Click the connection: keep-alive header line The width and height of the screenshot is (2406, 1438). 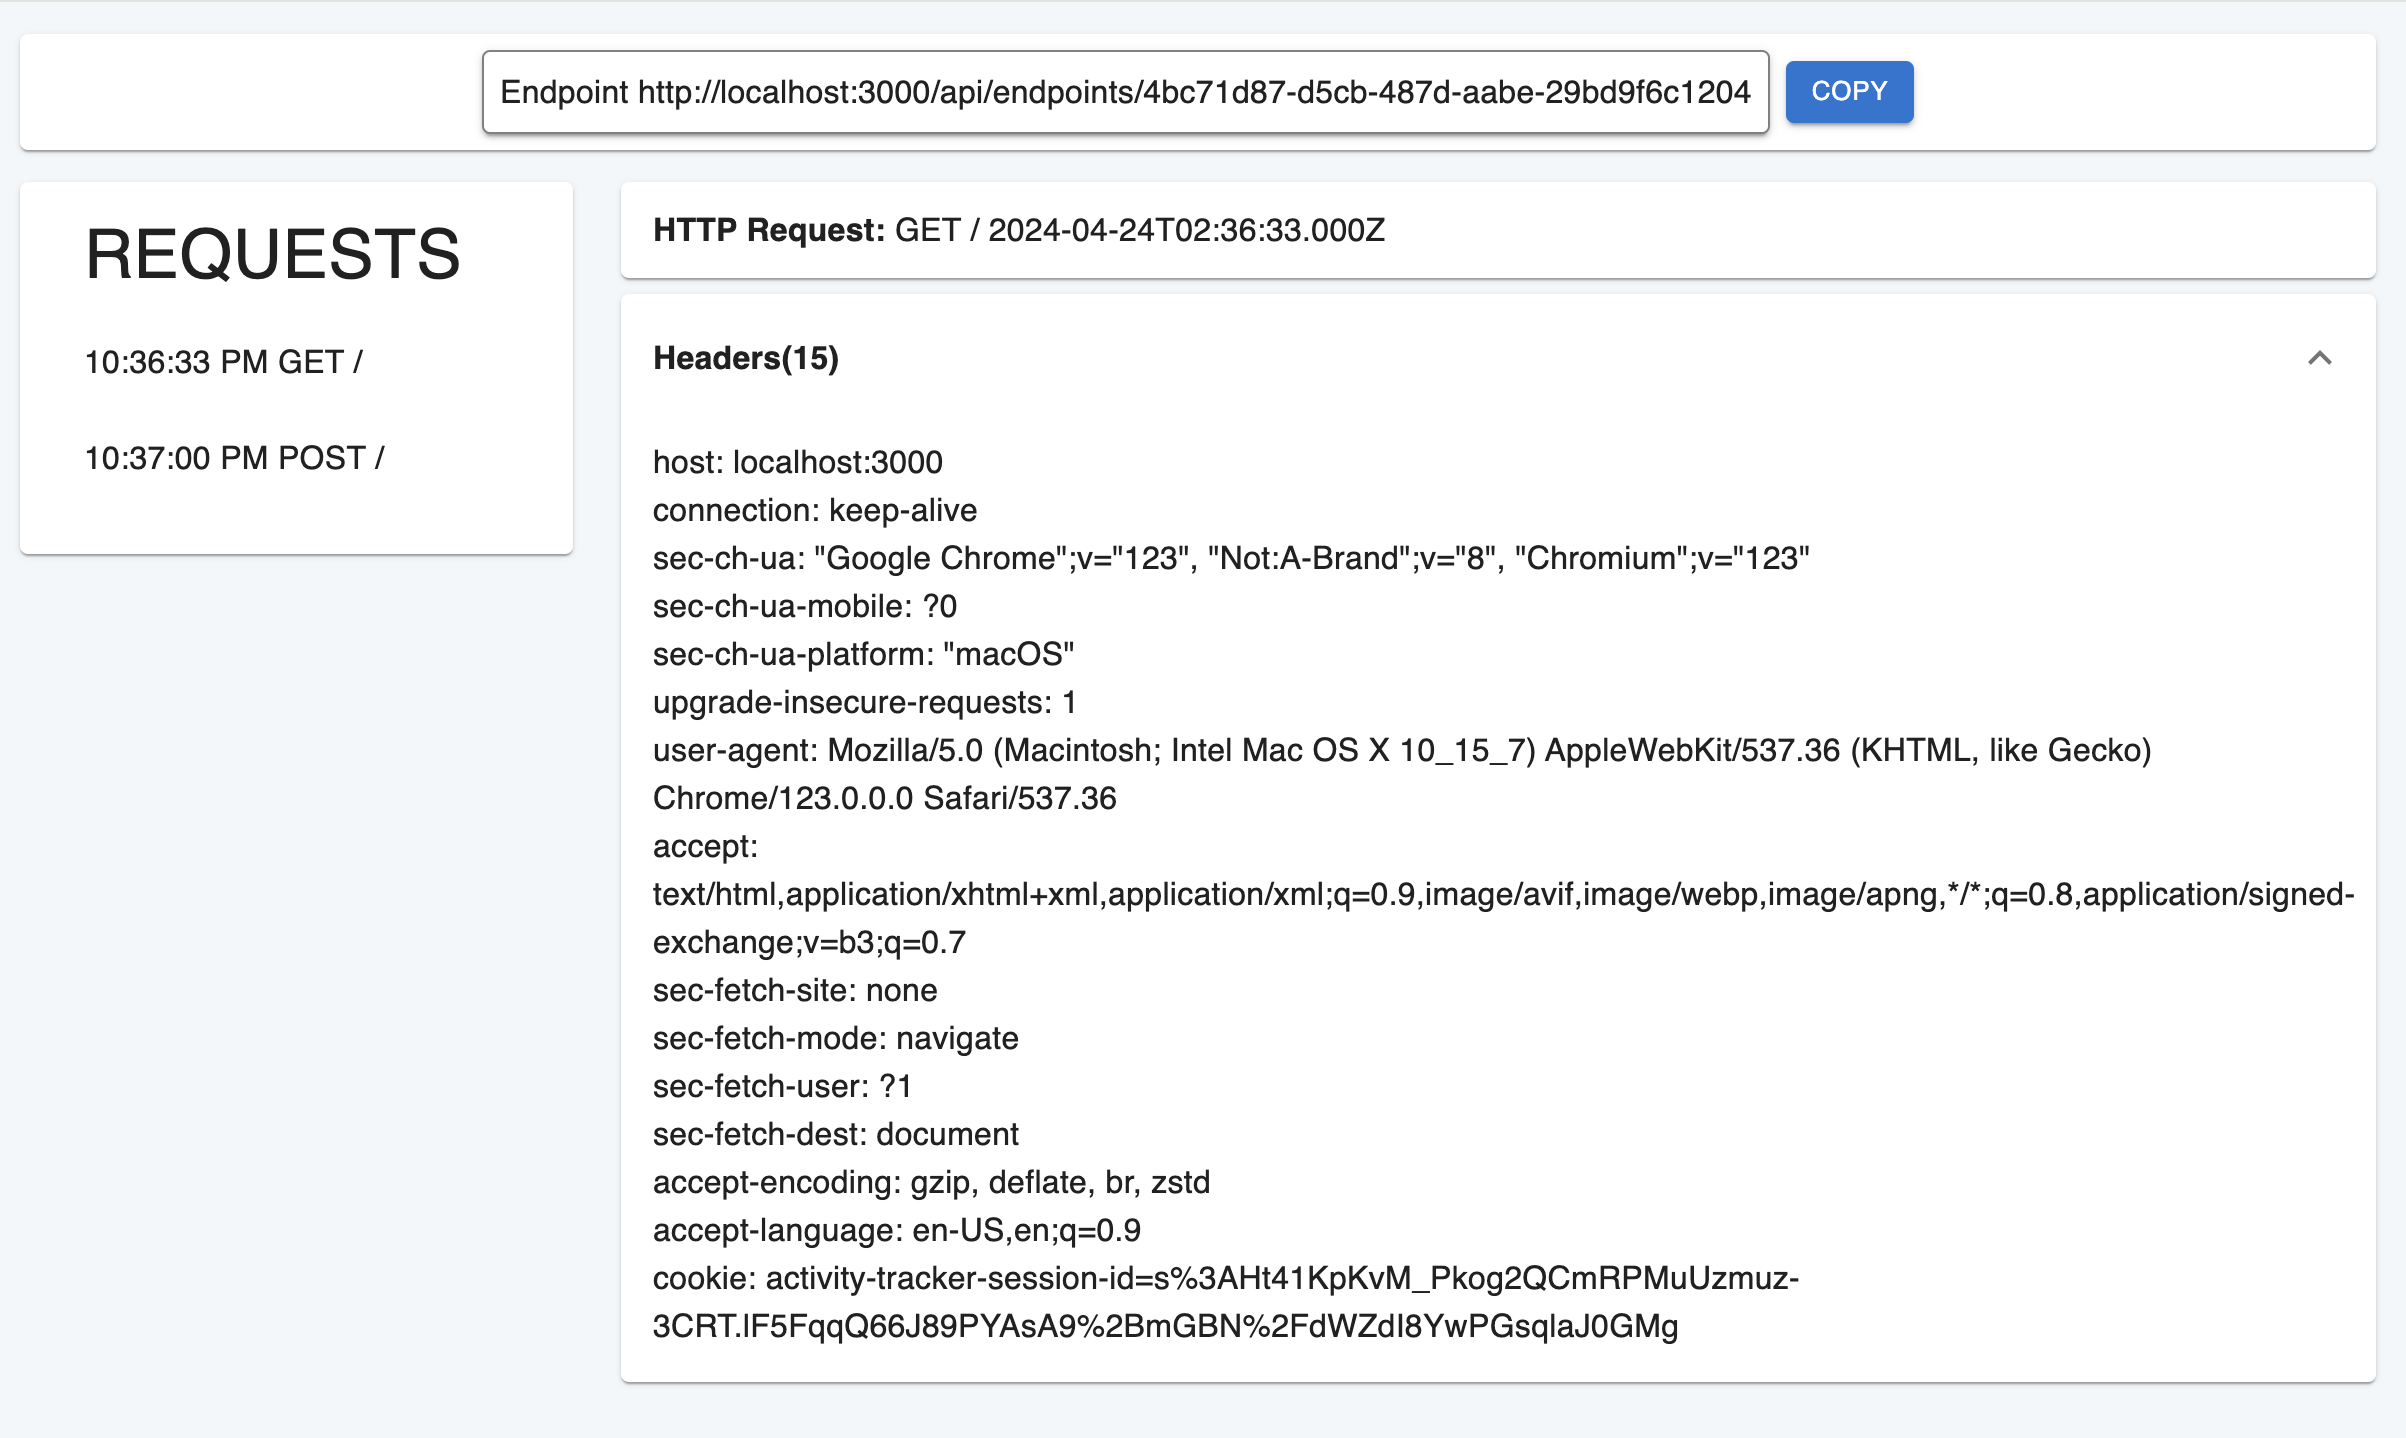point(814,510)
